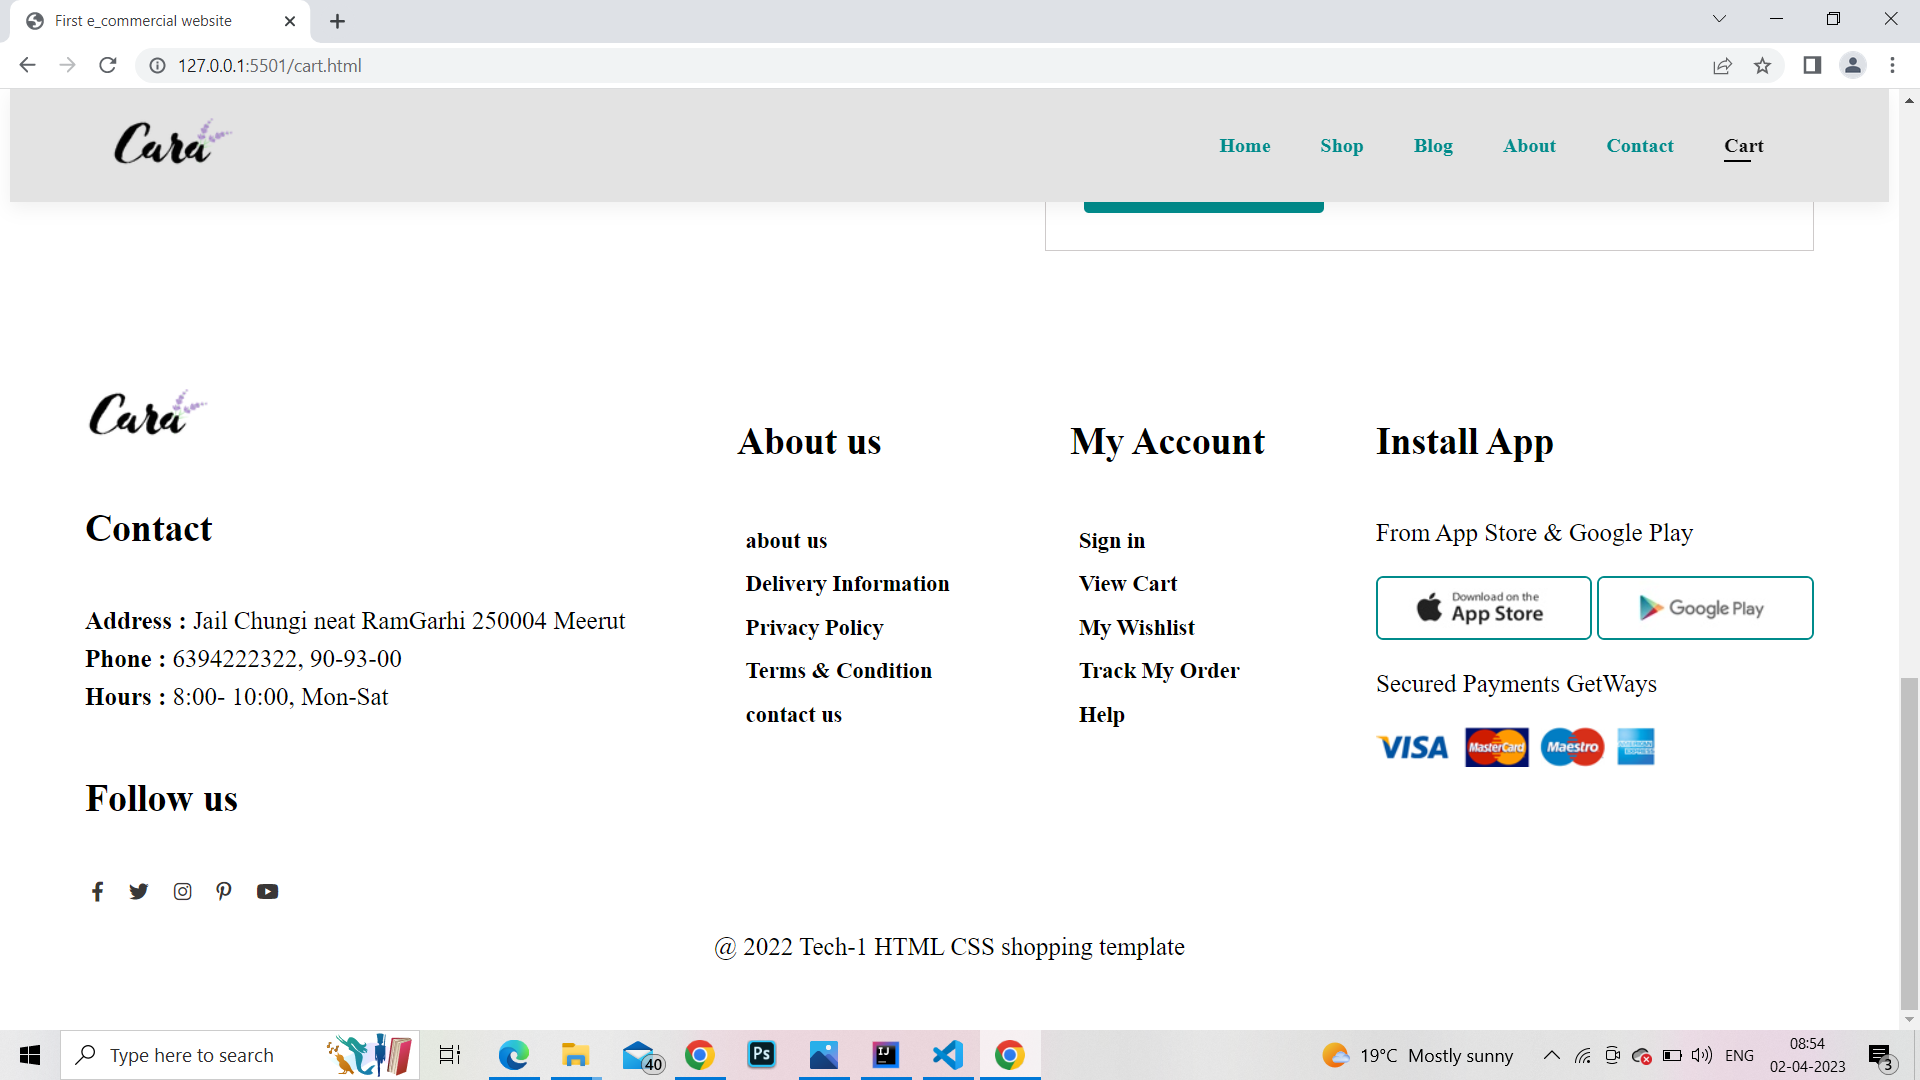
Task: Open the tab search dropdown arrow
Action: click(1719, 18)
